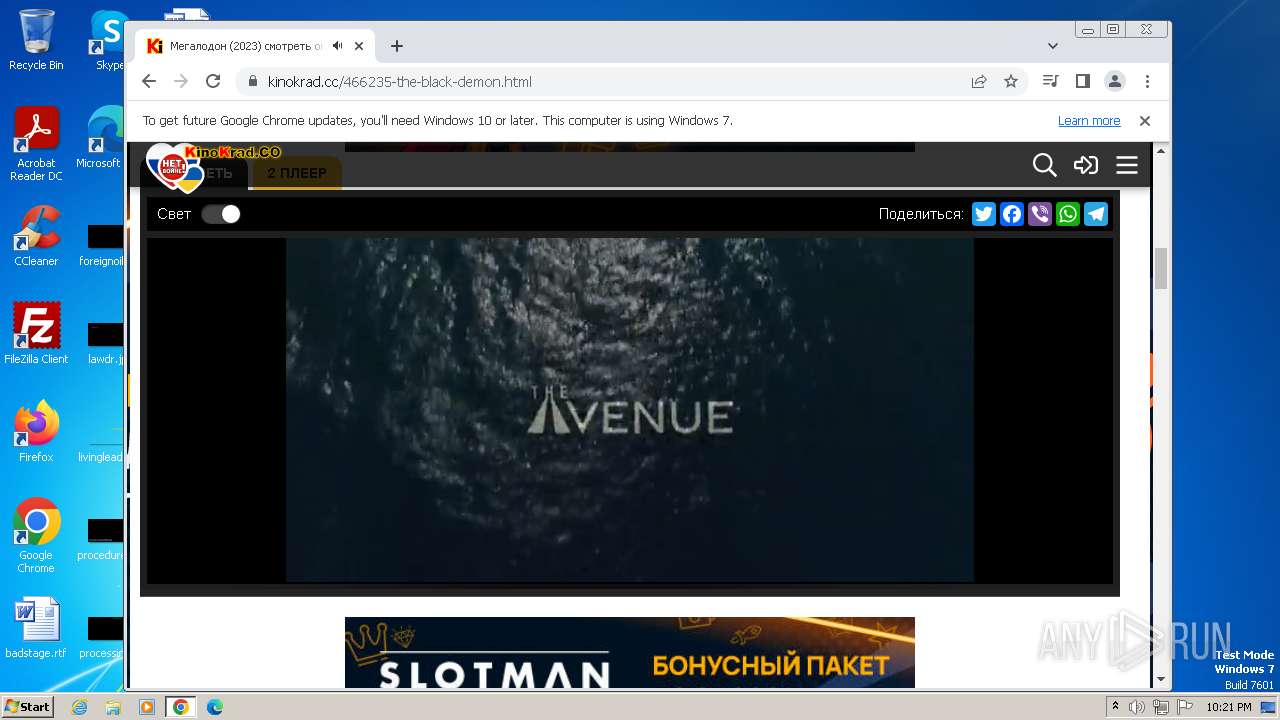
Task: Open FileZilla Client shortcut
Action: coord(36,333)
